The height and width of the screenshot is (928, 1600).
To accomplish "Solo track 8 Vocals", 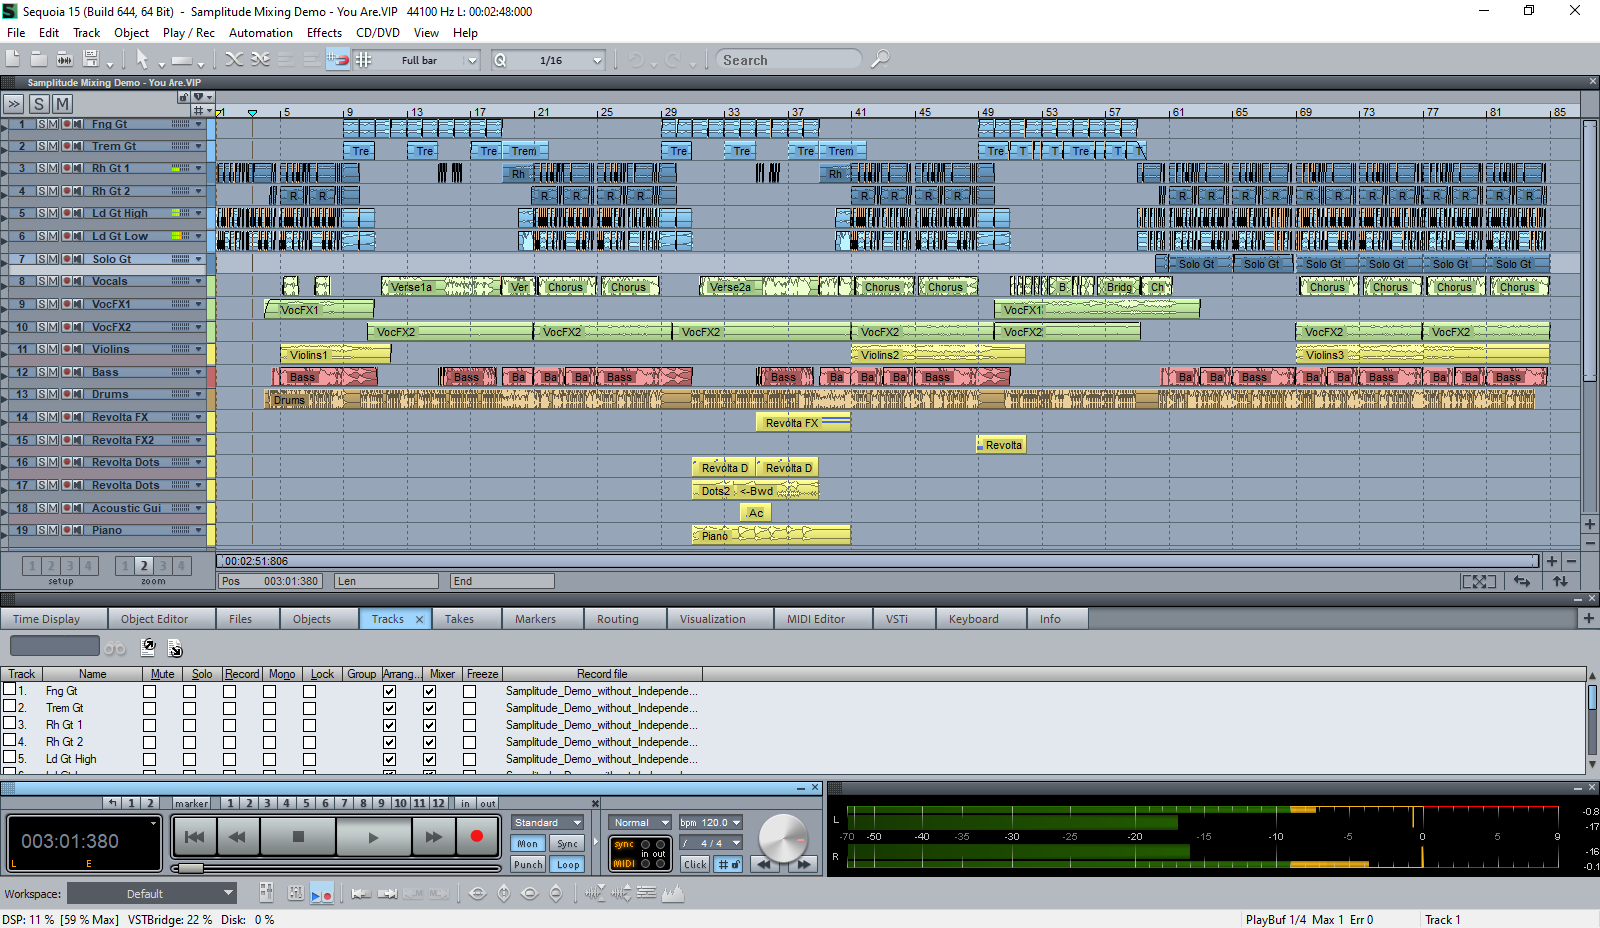I will 42,281.
